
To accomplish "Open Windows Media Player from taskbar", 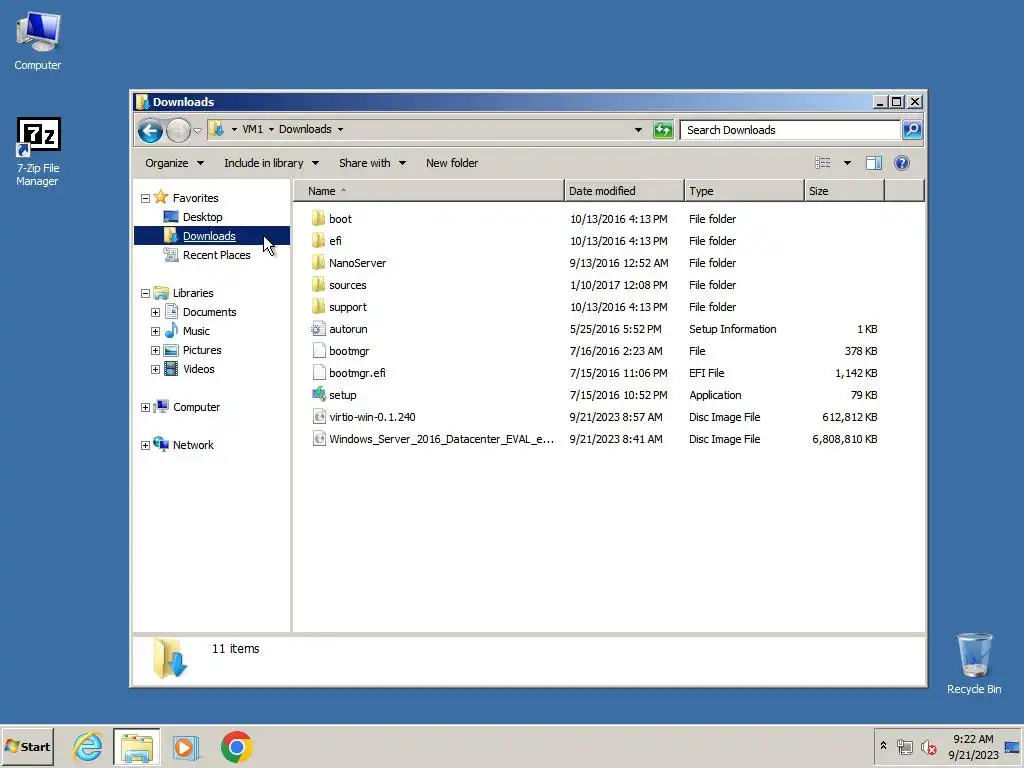I will [x=185, y=747].
